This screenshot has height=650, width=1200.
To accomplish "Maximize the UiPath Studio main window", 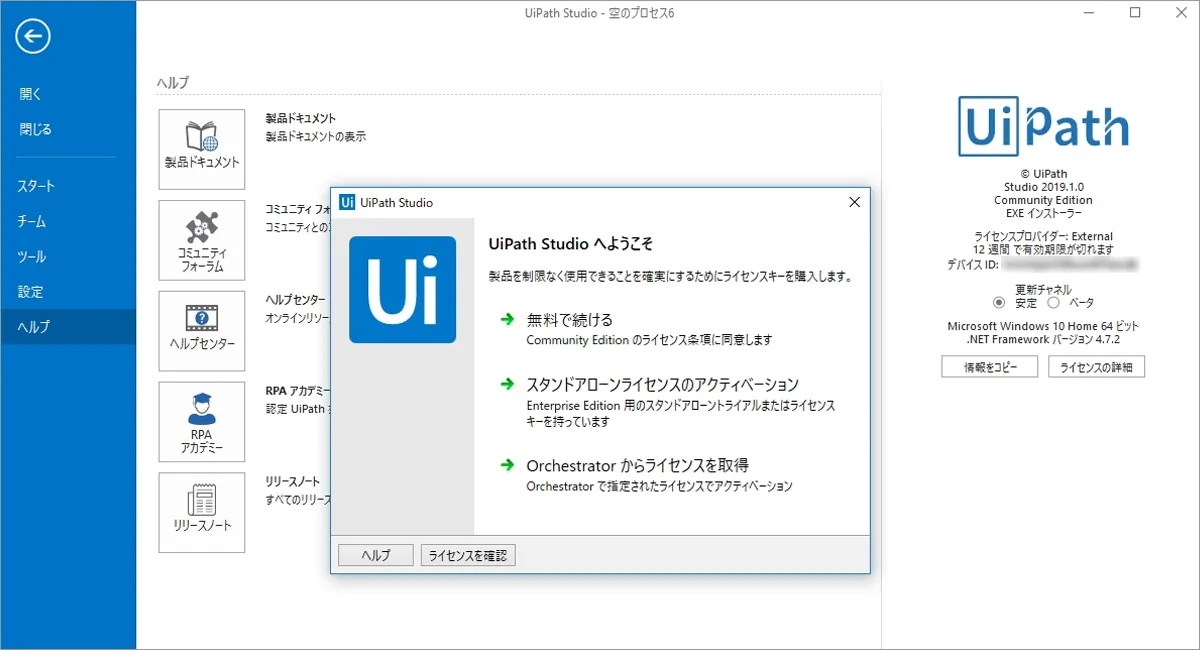I will [1135, 13].
